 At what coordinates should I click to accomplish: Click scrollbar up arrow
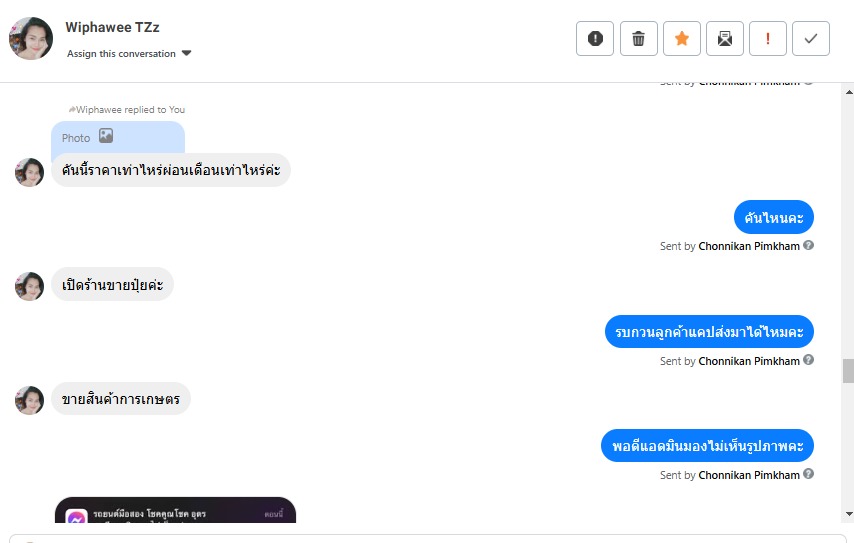(849, 92)
